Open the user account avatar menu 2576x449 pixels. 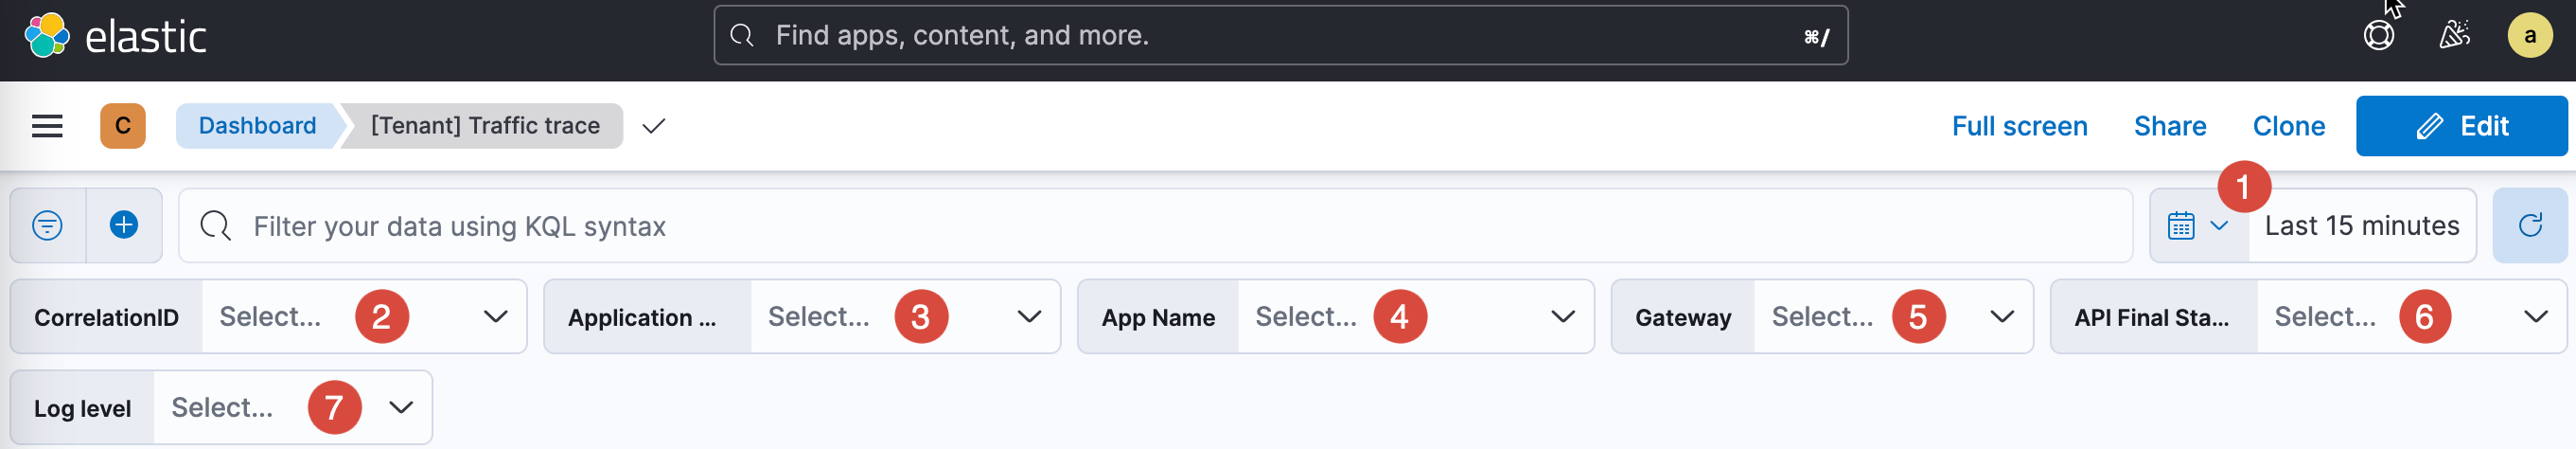(2529, 36)
